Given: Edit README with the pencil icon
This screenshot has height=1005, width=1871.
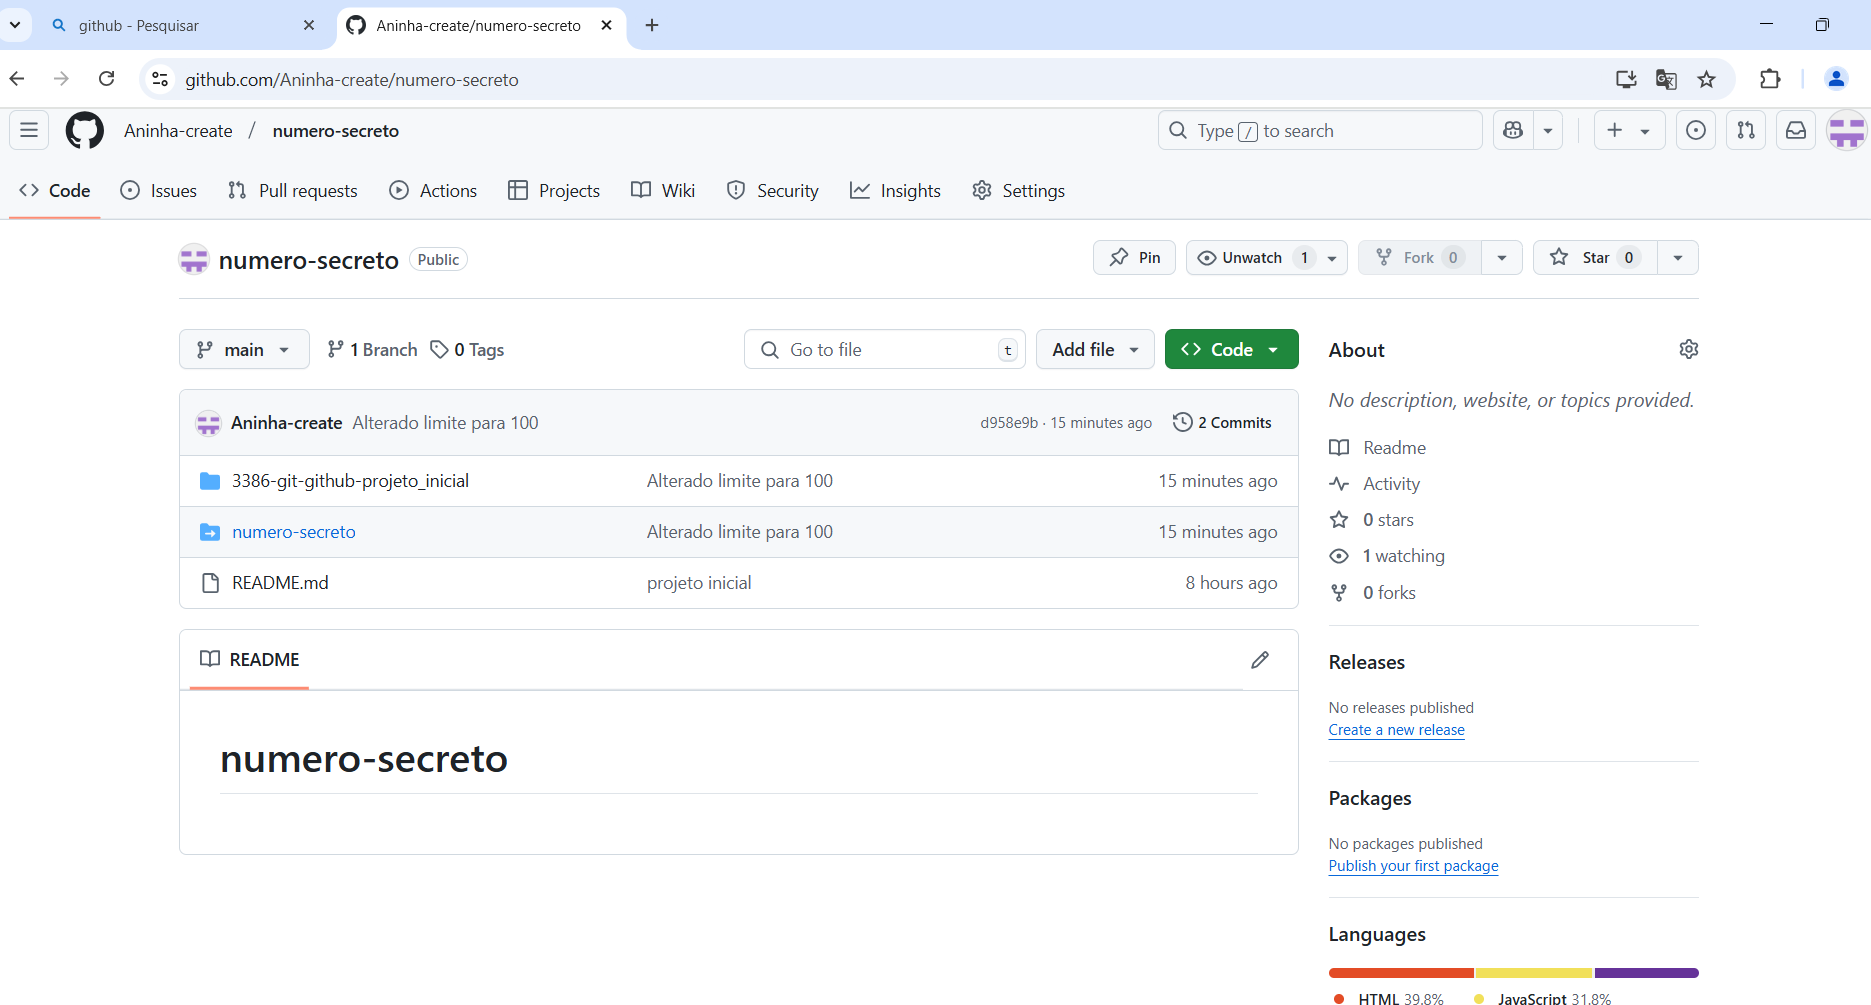Looking at the screenshot, I should [1260, 659].
